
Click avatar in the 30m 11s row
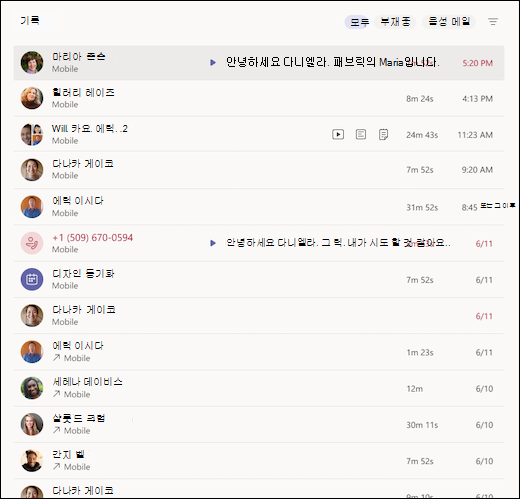click(32, 424)
